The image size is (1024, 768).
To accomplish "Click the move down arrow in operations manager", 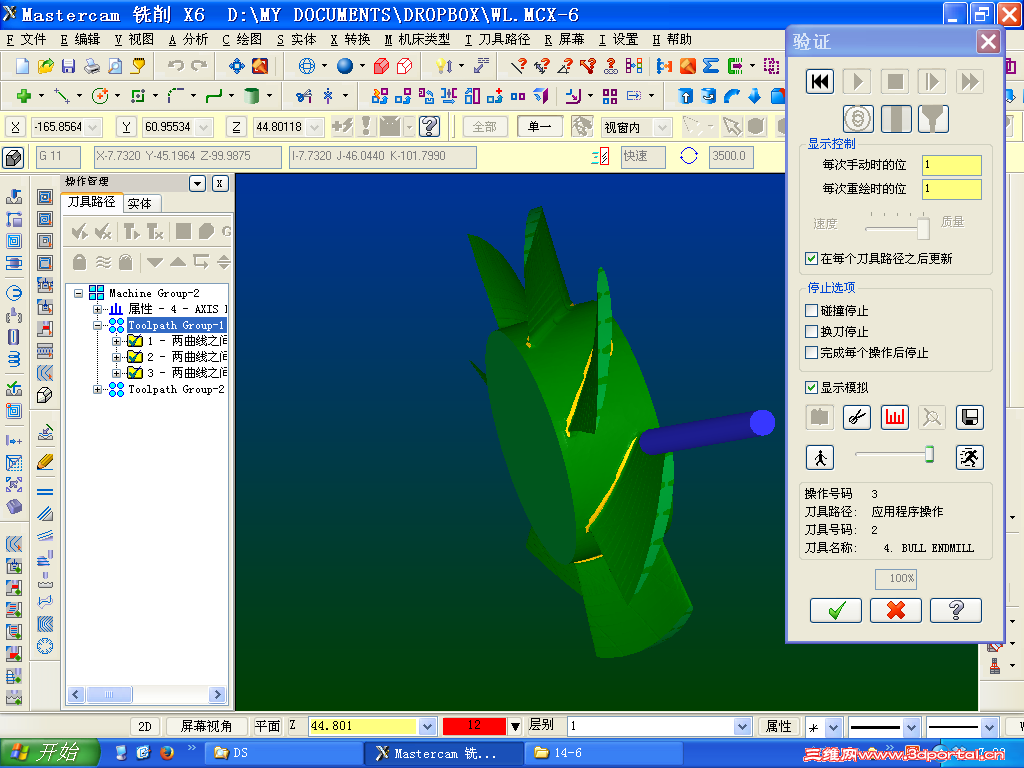I will tap(155, 262).
